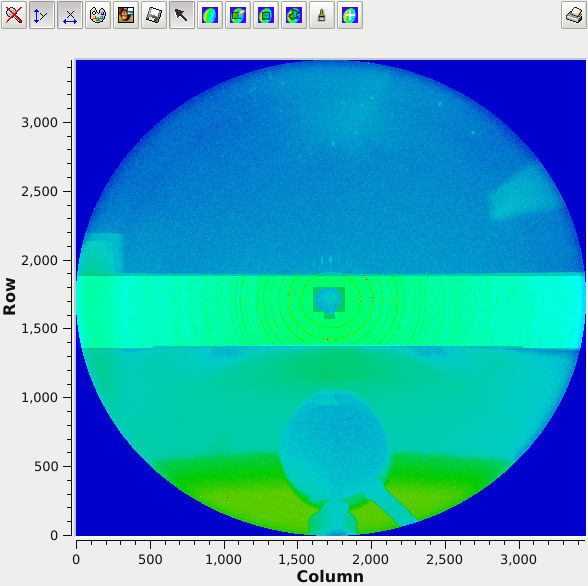Click the add-region plus icon

point(350,15)
